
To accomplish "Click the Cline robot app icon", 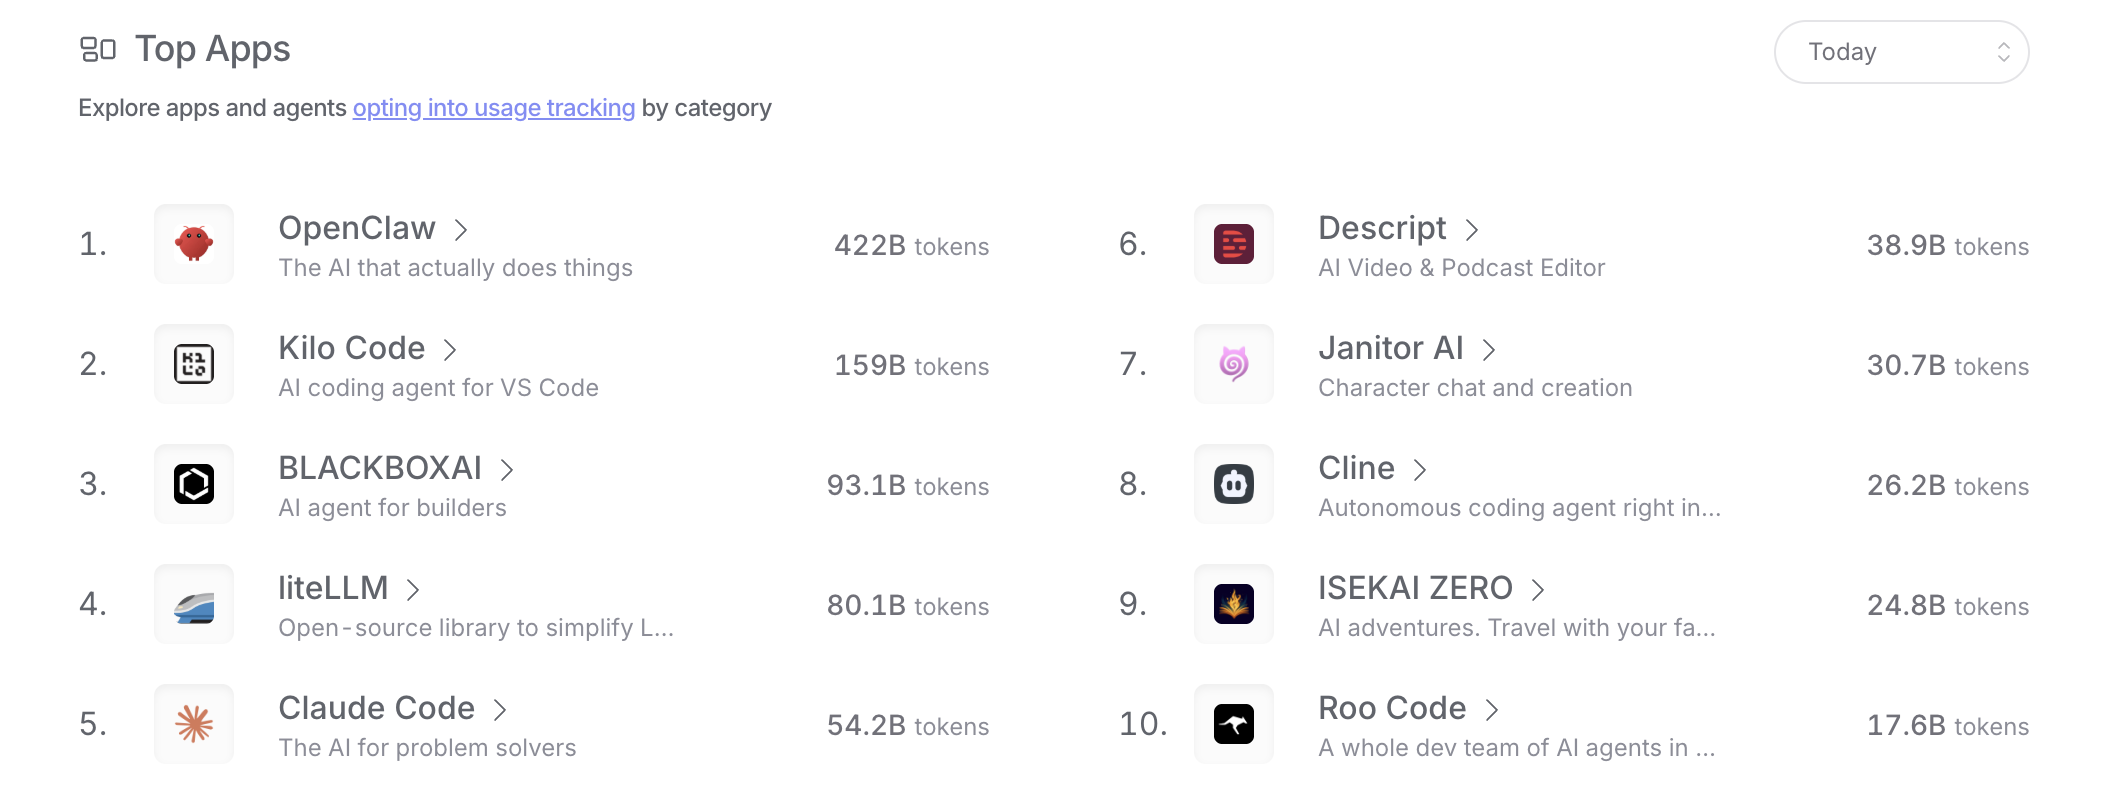I will [x=1234, y=484].
